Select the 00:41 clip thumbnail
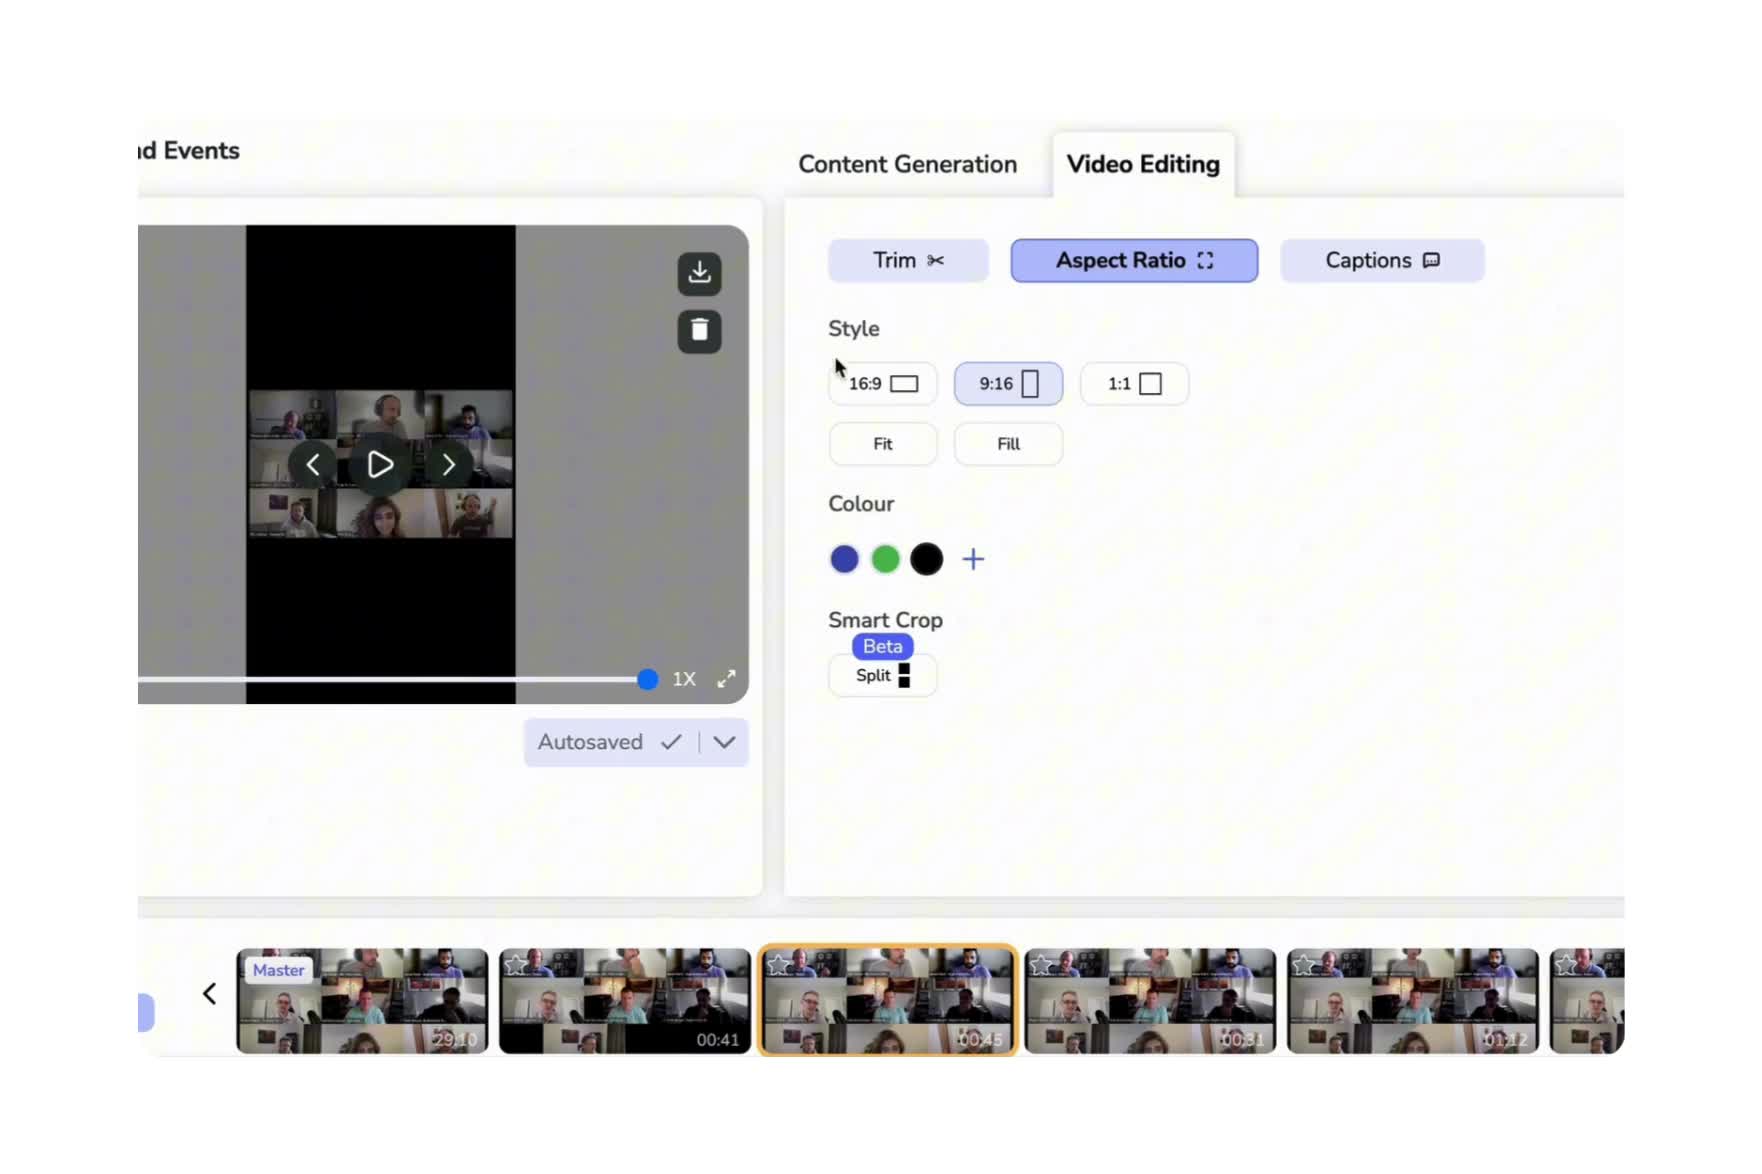The image size is (1762, 1174). (x=625, y=1001)
